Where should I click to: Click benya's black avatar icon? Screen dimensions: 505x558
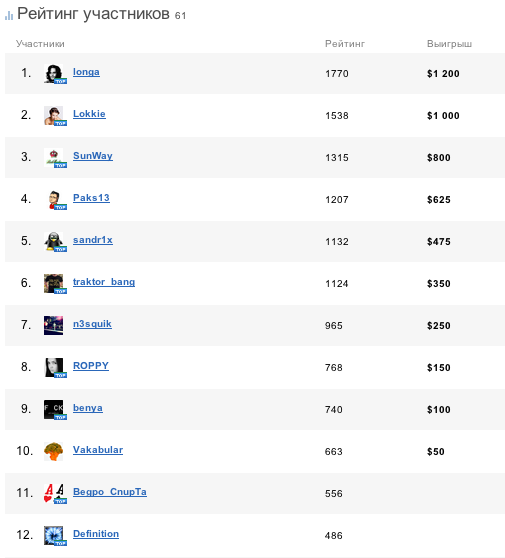point(54,410)
